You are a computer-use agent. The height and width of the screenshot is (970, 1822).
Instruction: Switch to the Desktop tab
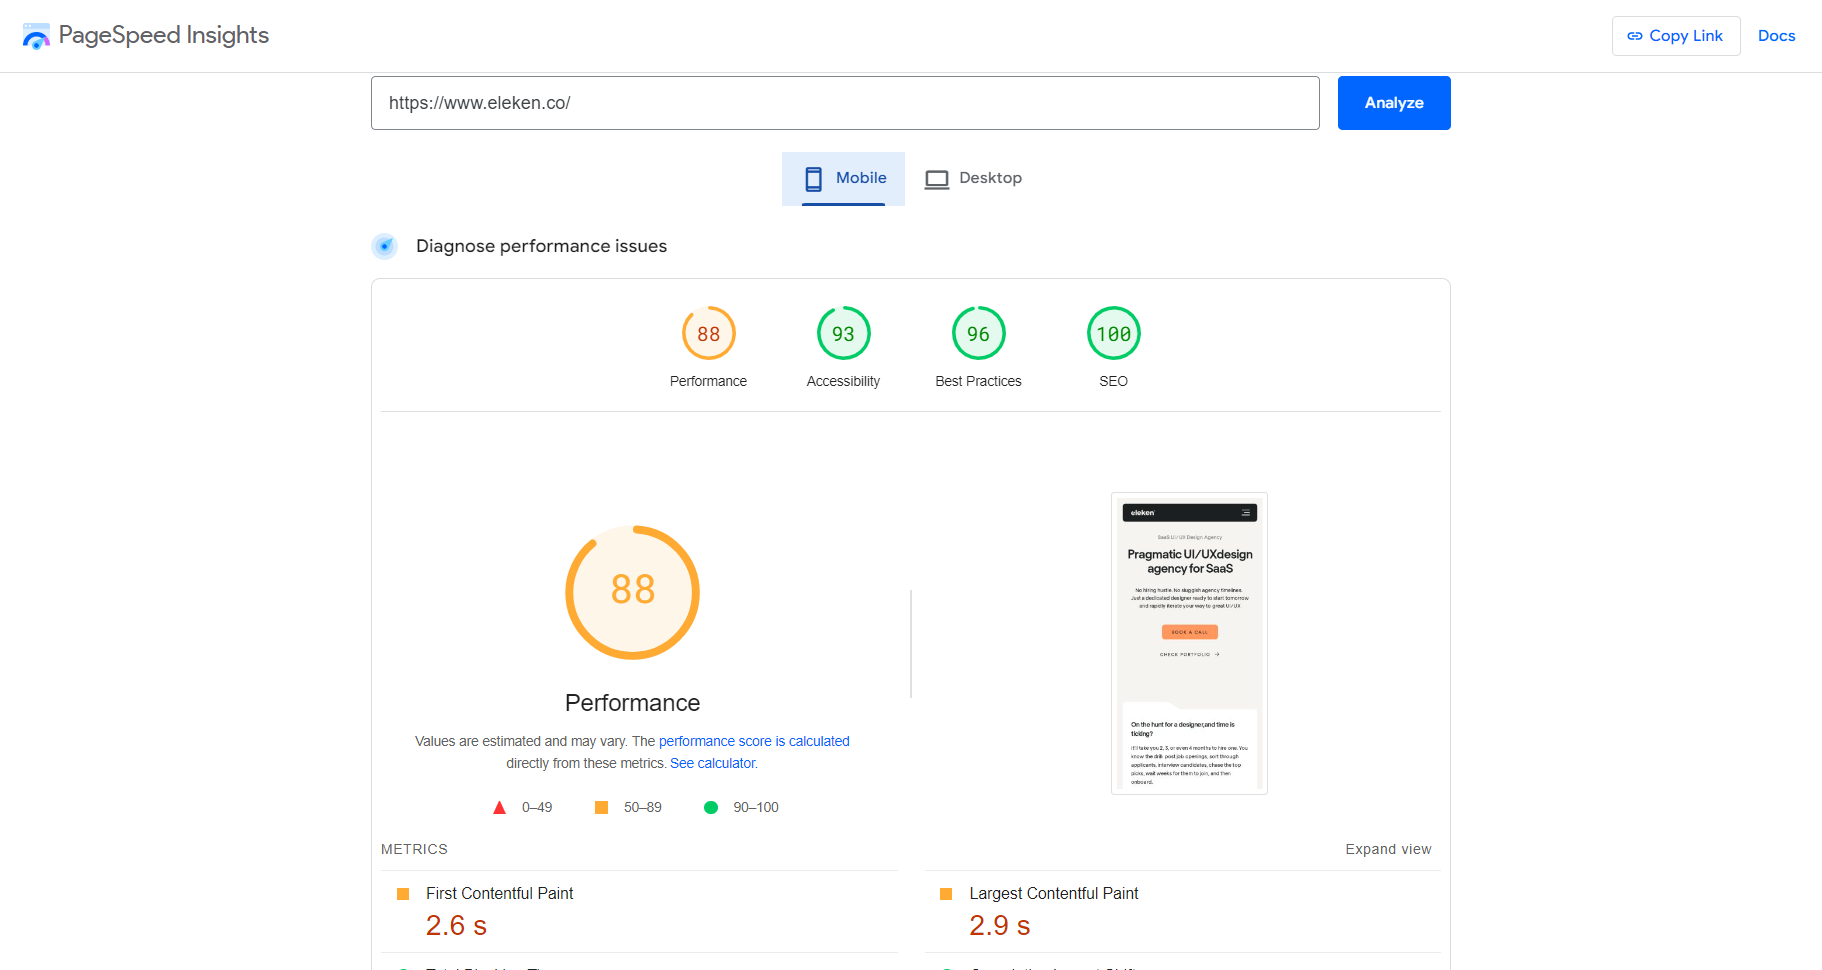973,179
